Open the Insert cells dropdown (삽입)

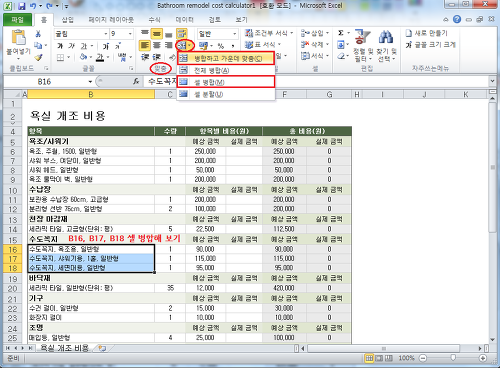click(x=315, y=33)
